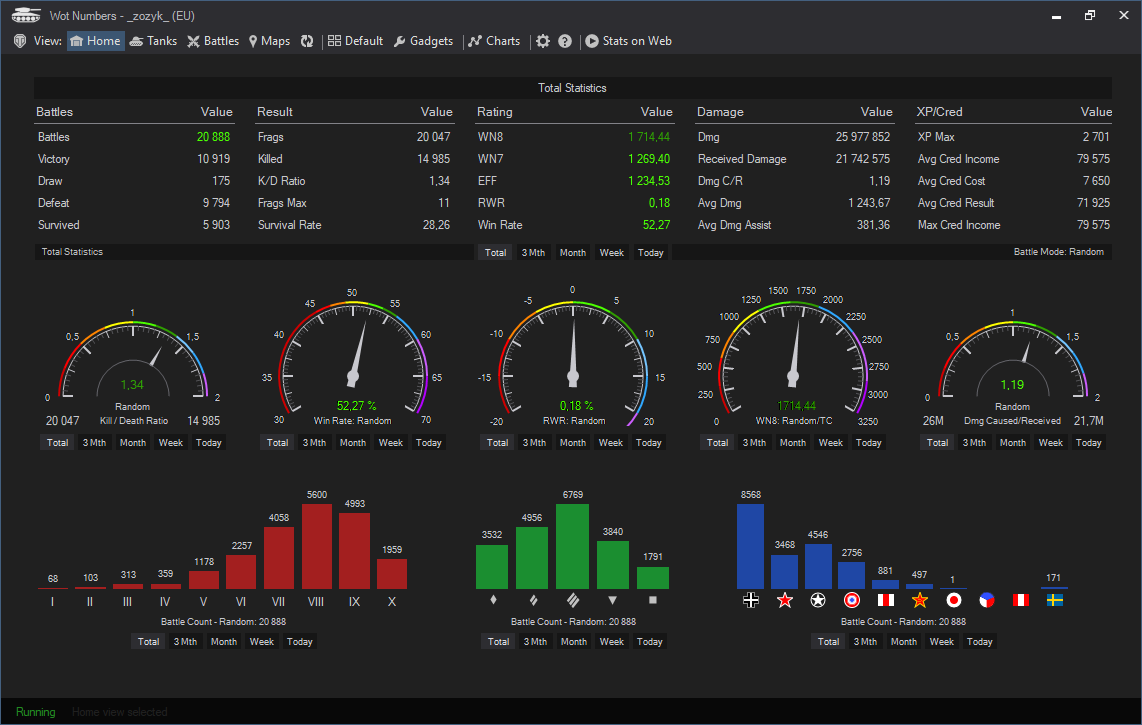Open settings with the gear icon

543,42
